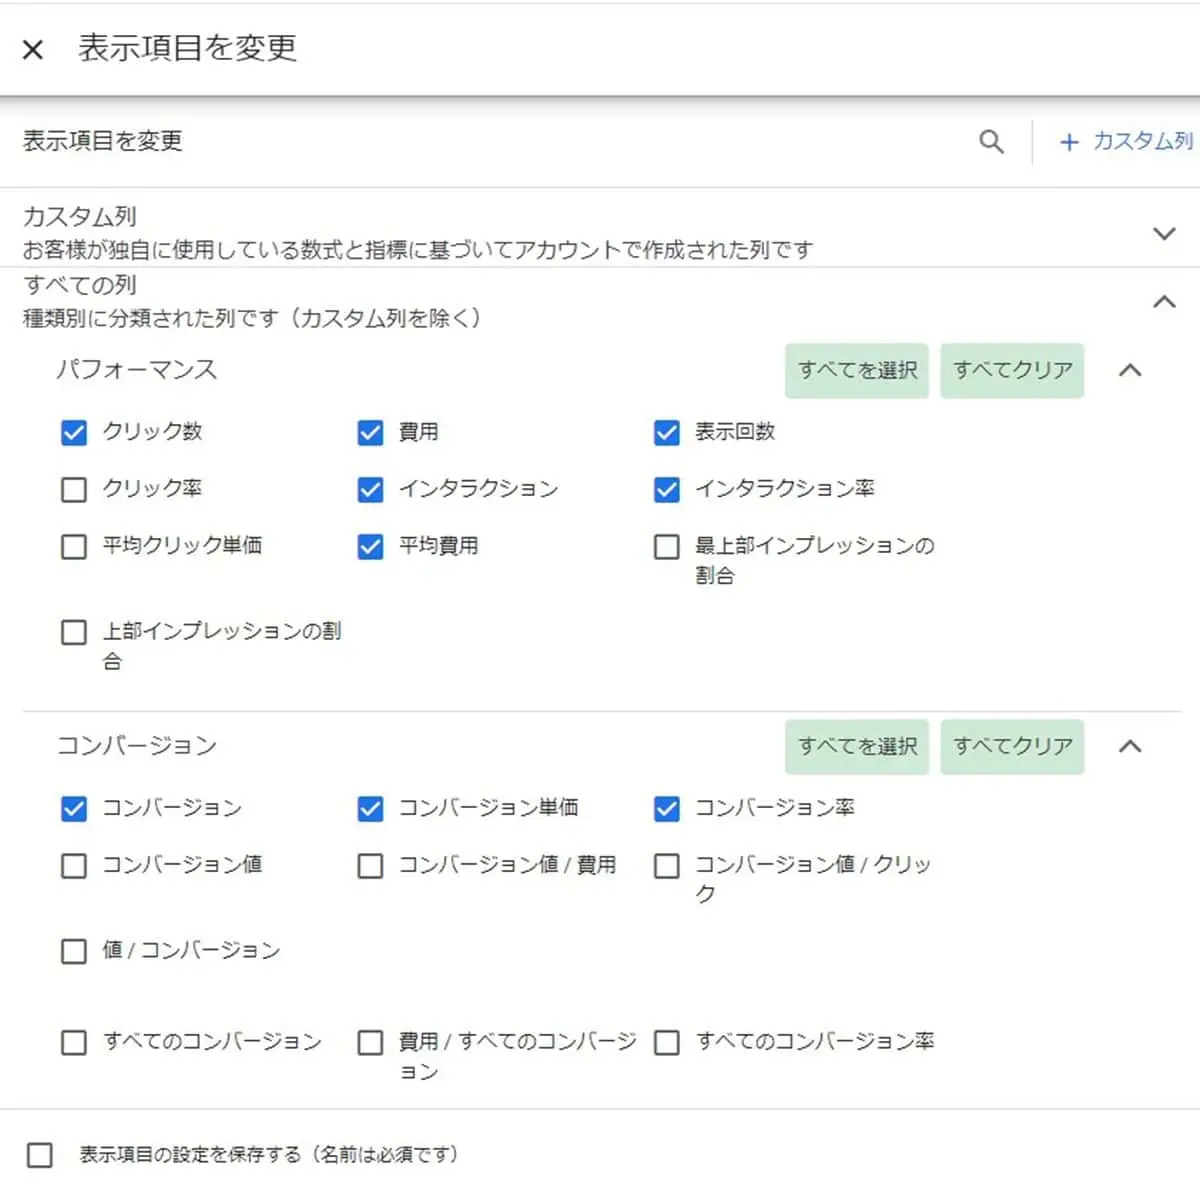Check 表示項目の設定を保存する at the bottom
1200x1194 pixels.
pos(40,1154)
